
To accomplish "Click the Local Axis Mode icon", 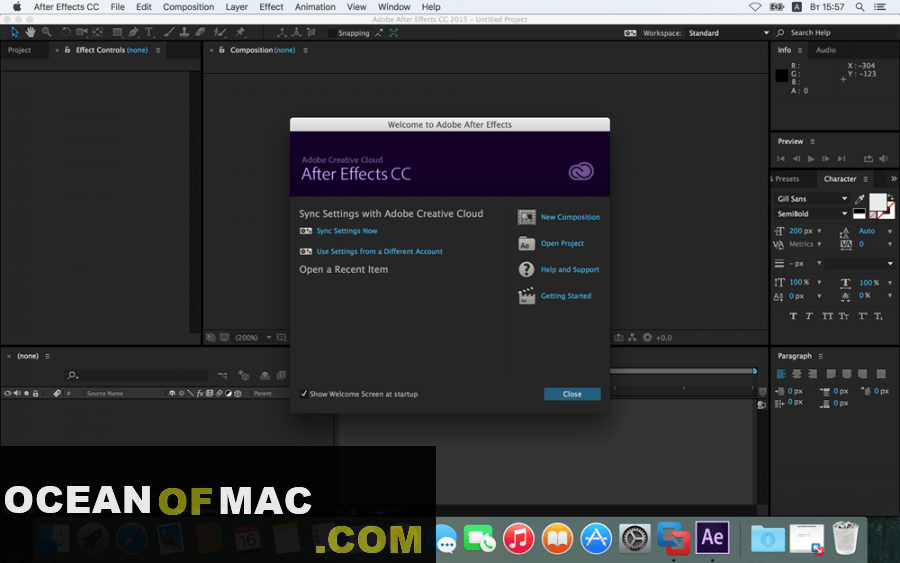I will pyautogui.click(x=282, y=33).
